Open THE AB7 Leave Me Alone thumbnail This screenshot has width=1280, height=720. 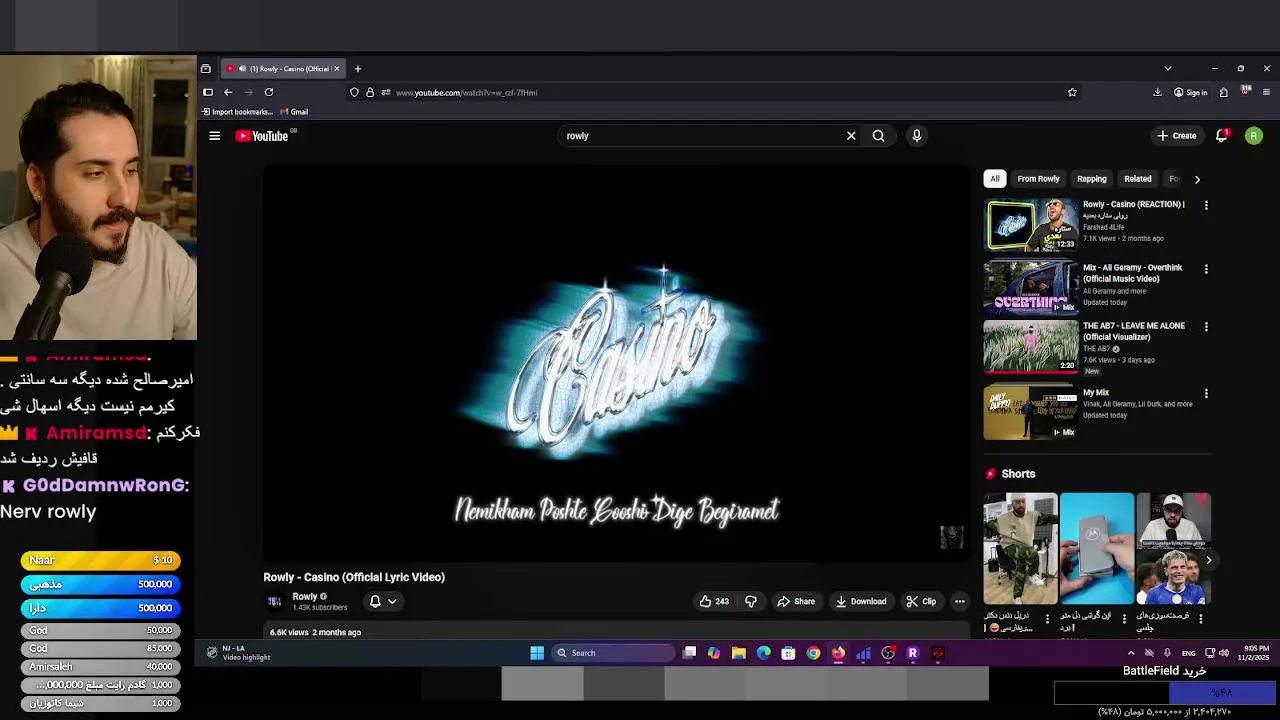1031,347
